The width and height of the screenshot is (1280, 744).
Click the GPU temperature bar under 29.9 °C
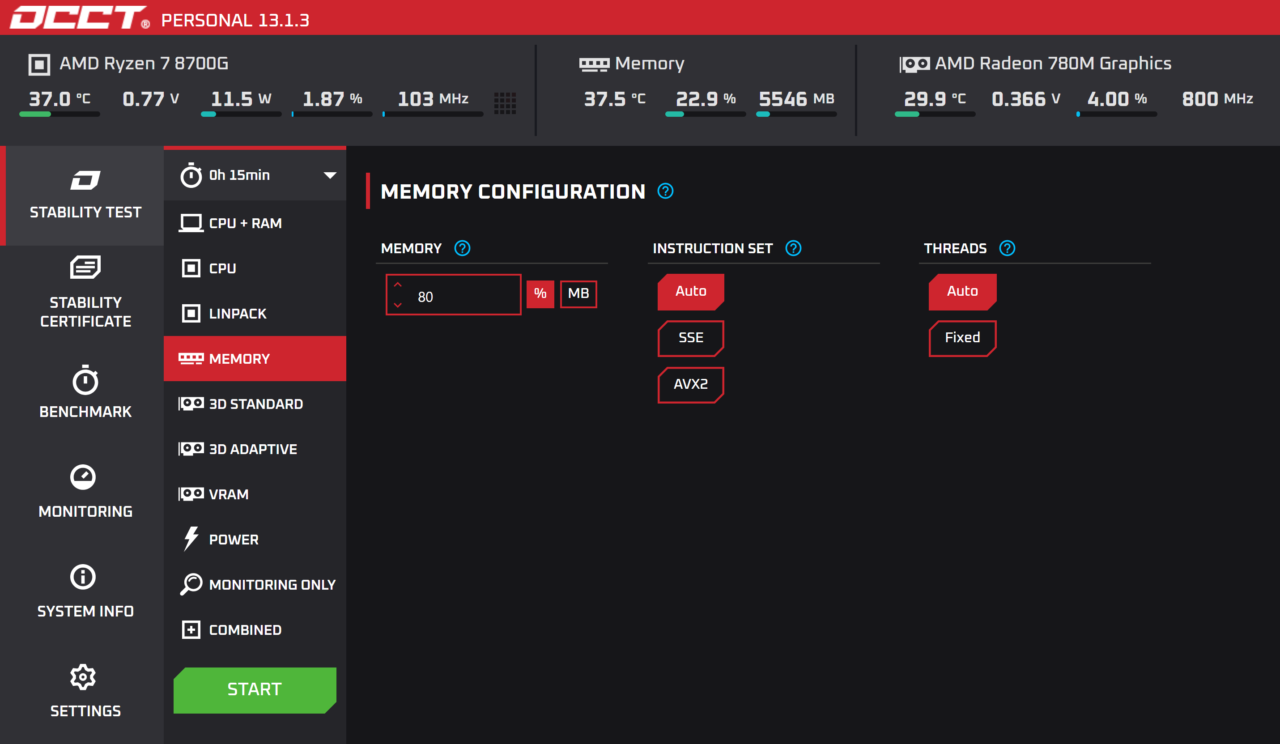coord(934,114)
